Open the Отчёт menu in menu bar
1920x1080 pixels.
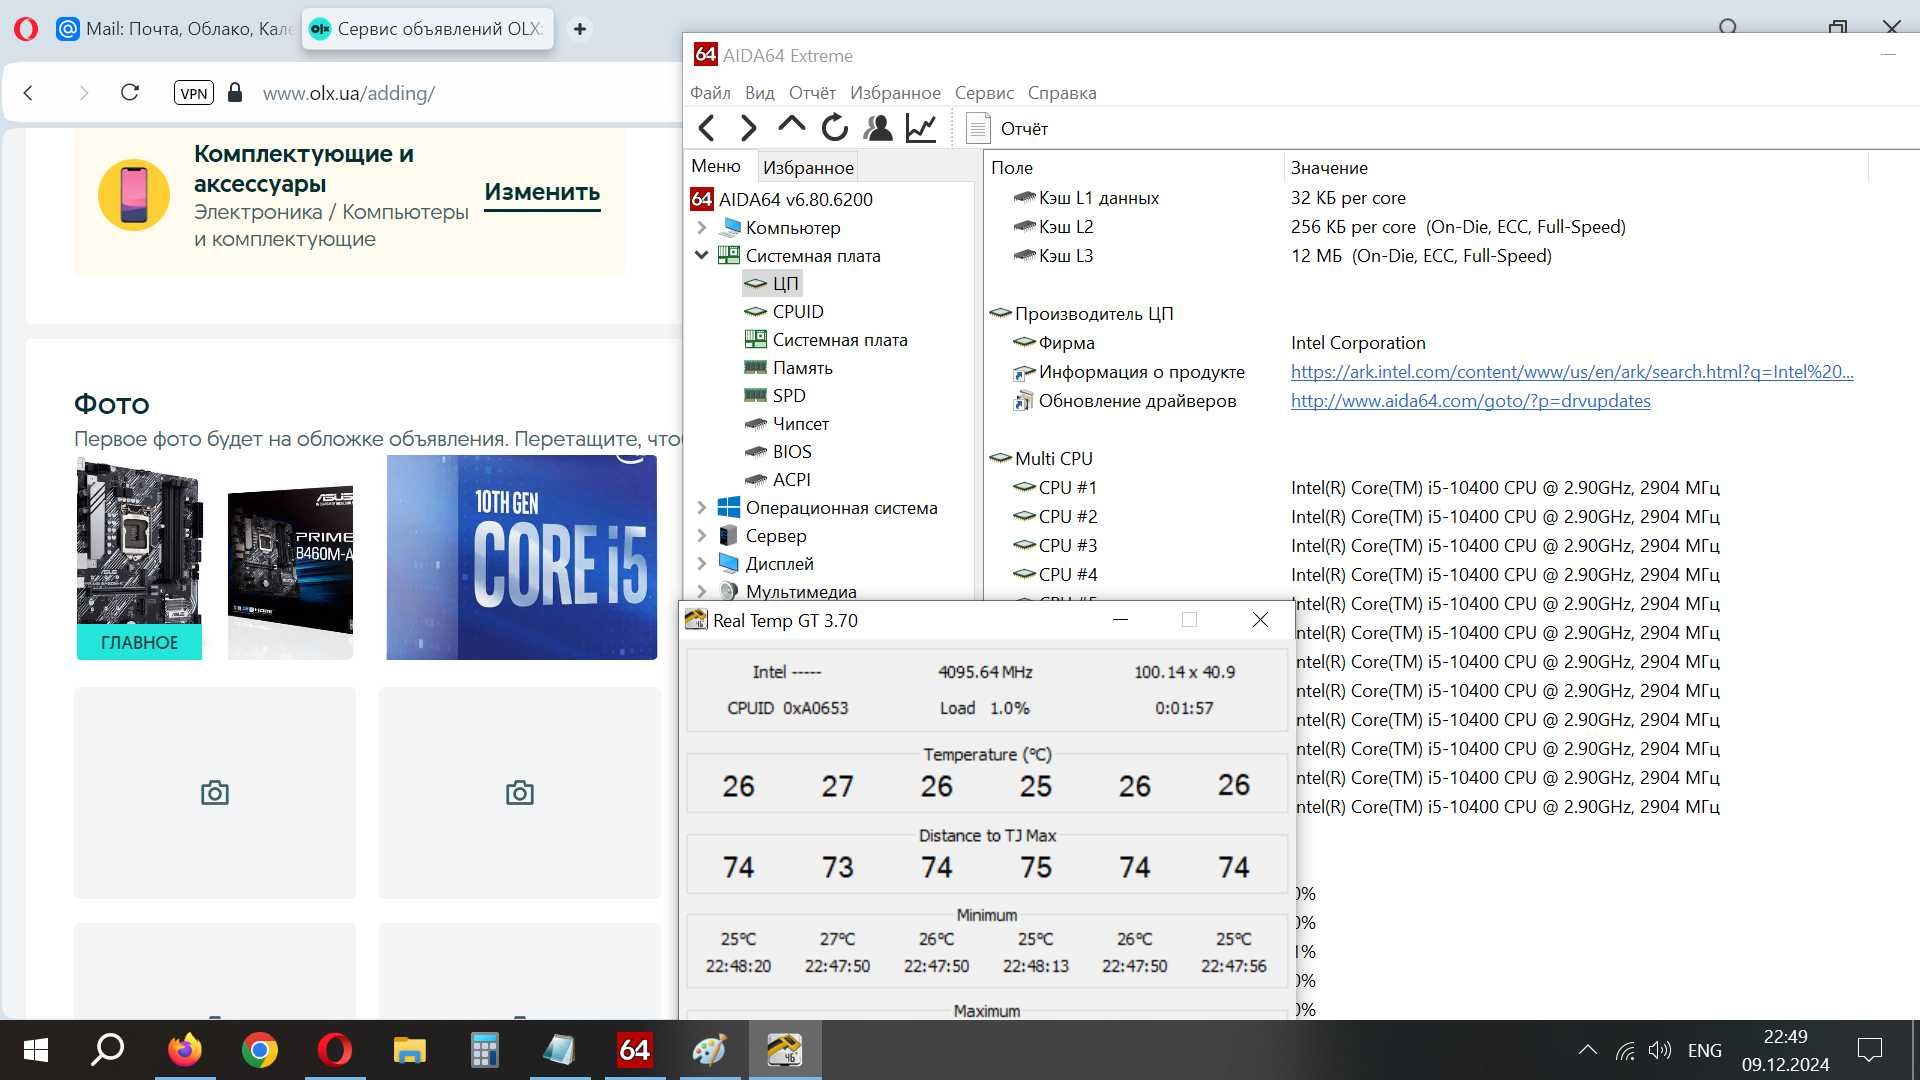(812, 92)
